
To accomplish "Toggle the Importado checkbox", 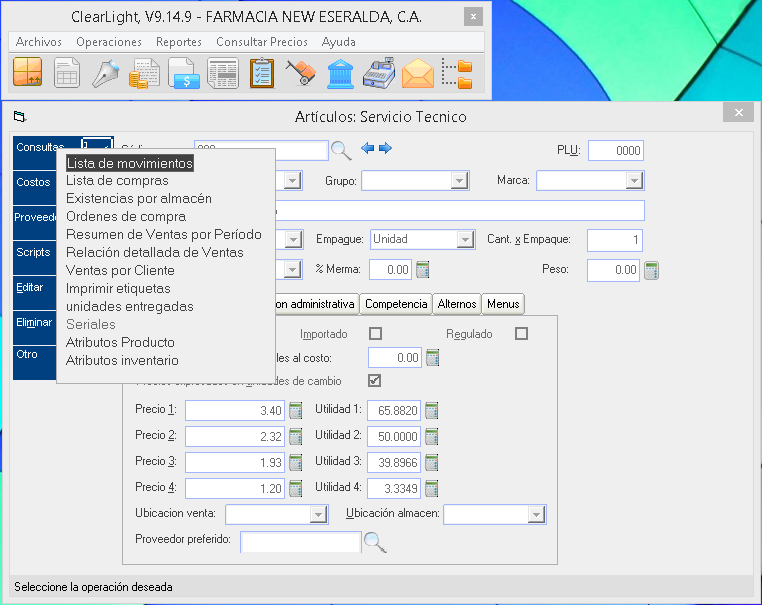I will point(376,333).
